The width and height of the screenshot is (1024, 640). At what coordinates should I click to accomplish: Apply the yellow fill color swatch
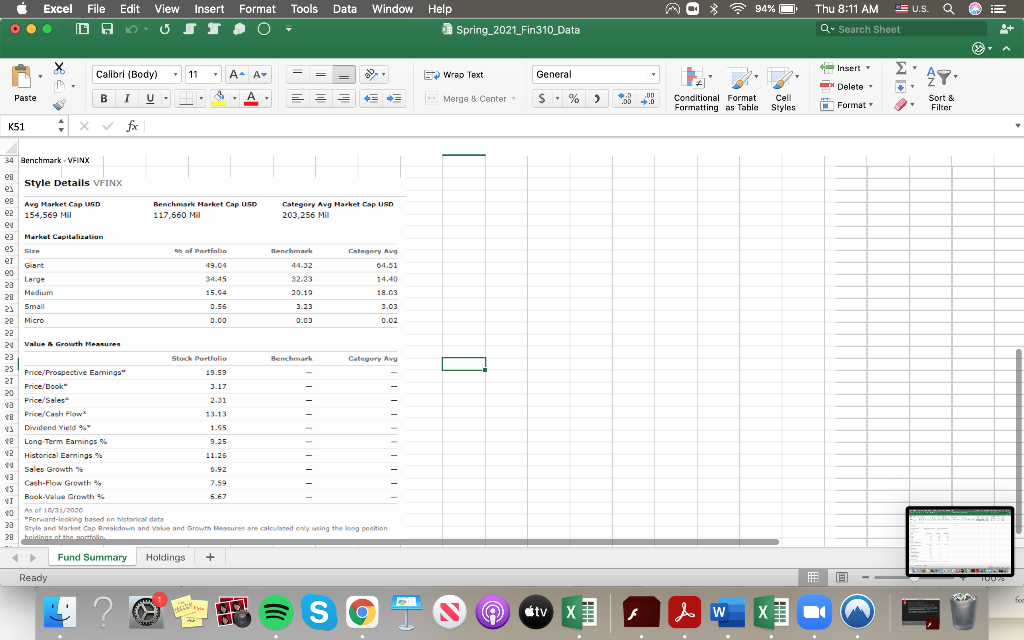click(217, 99)
